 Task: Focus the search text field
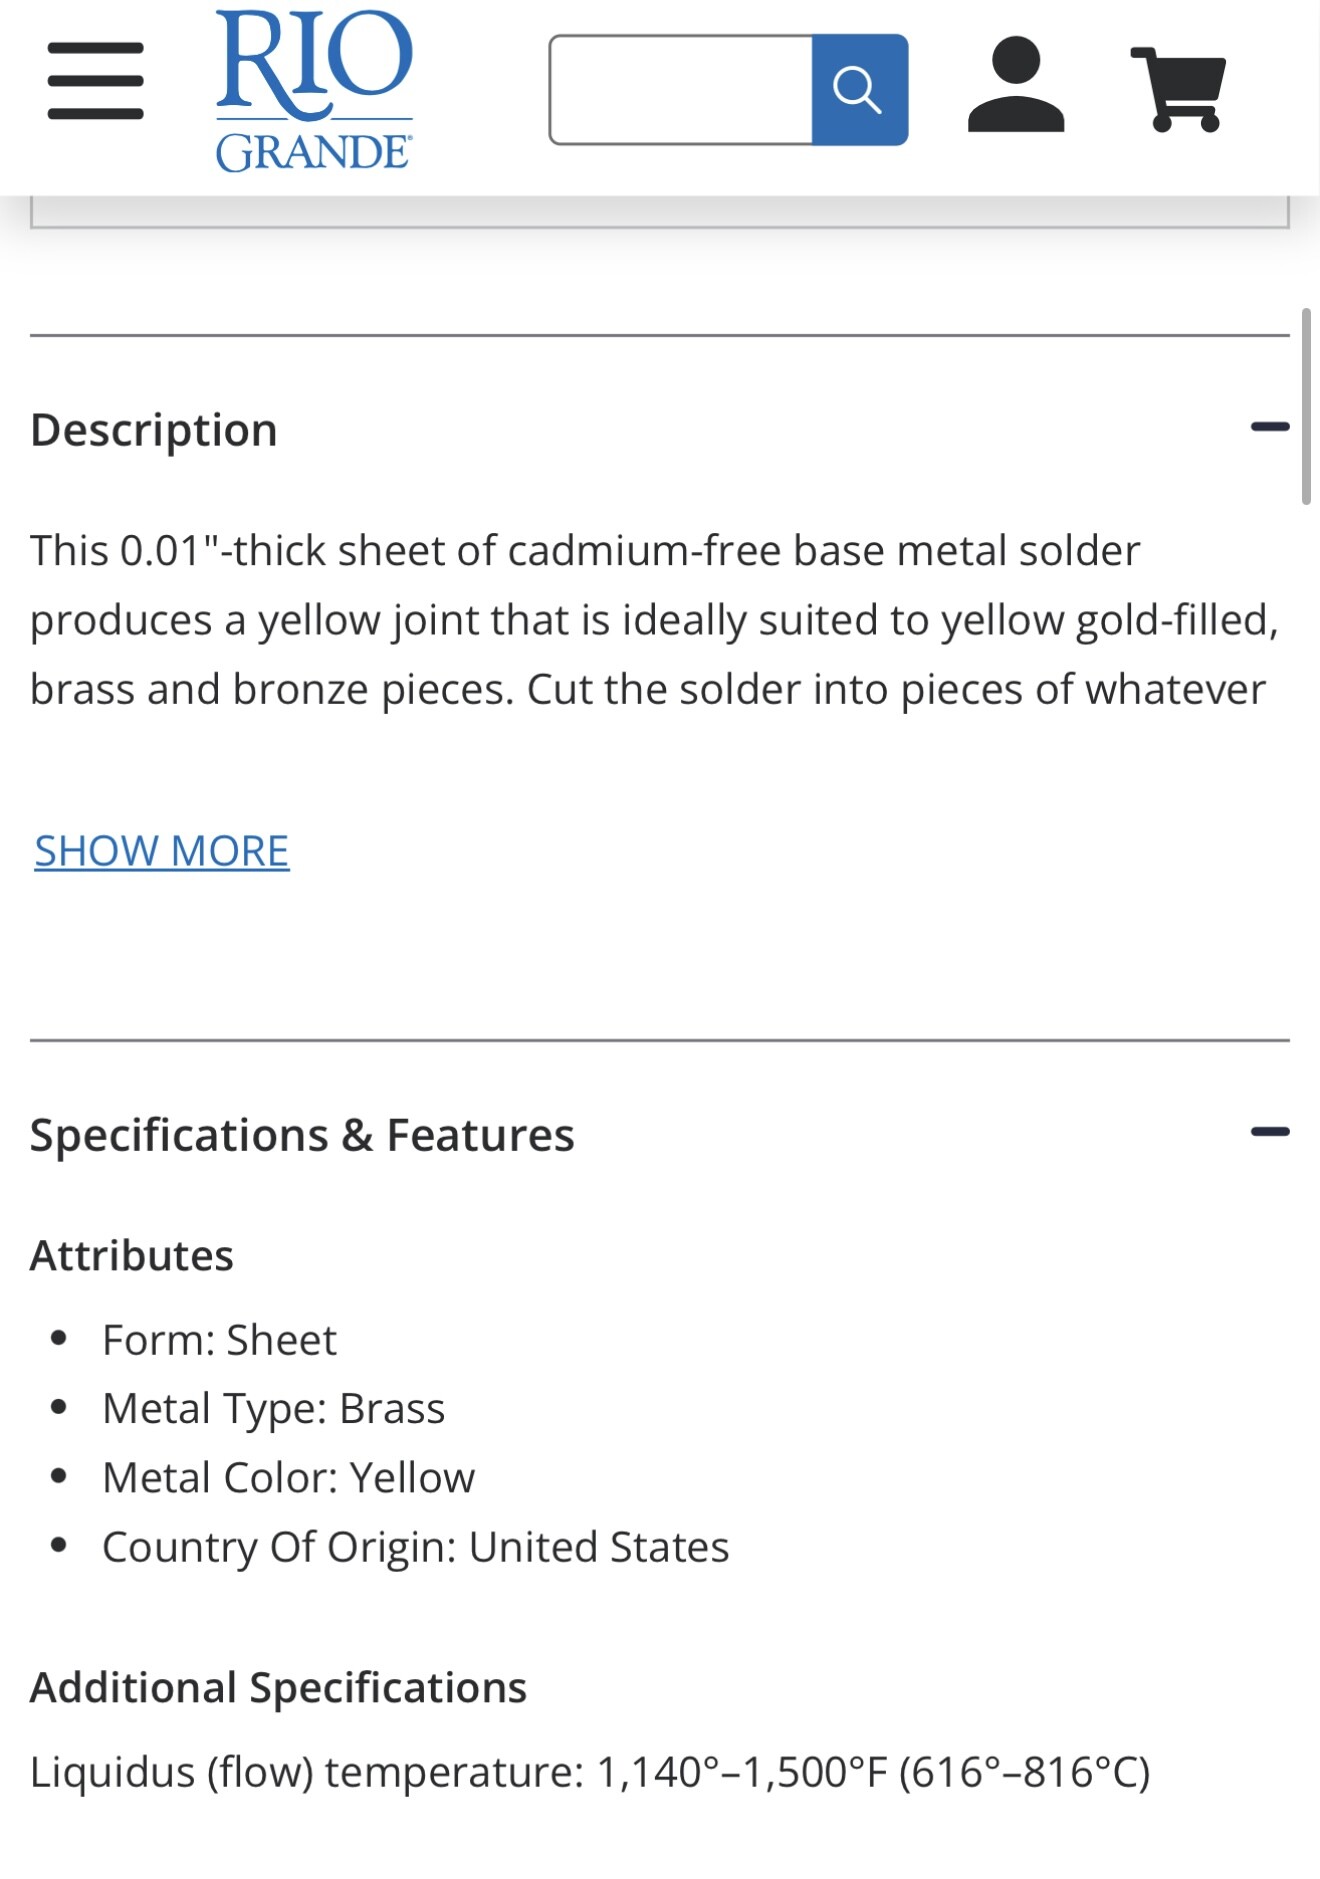(x=681, y=90)
